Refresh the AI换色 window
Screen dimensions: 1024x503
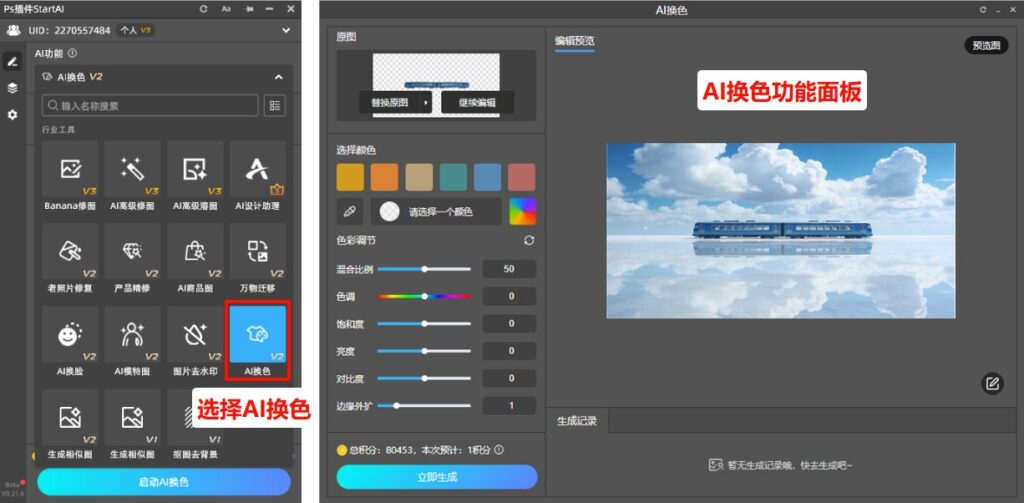(x=983, y=10)
